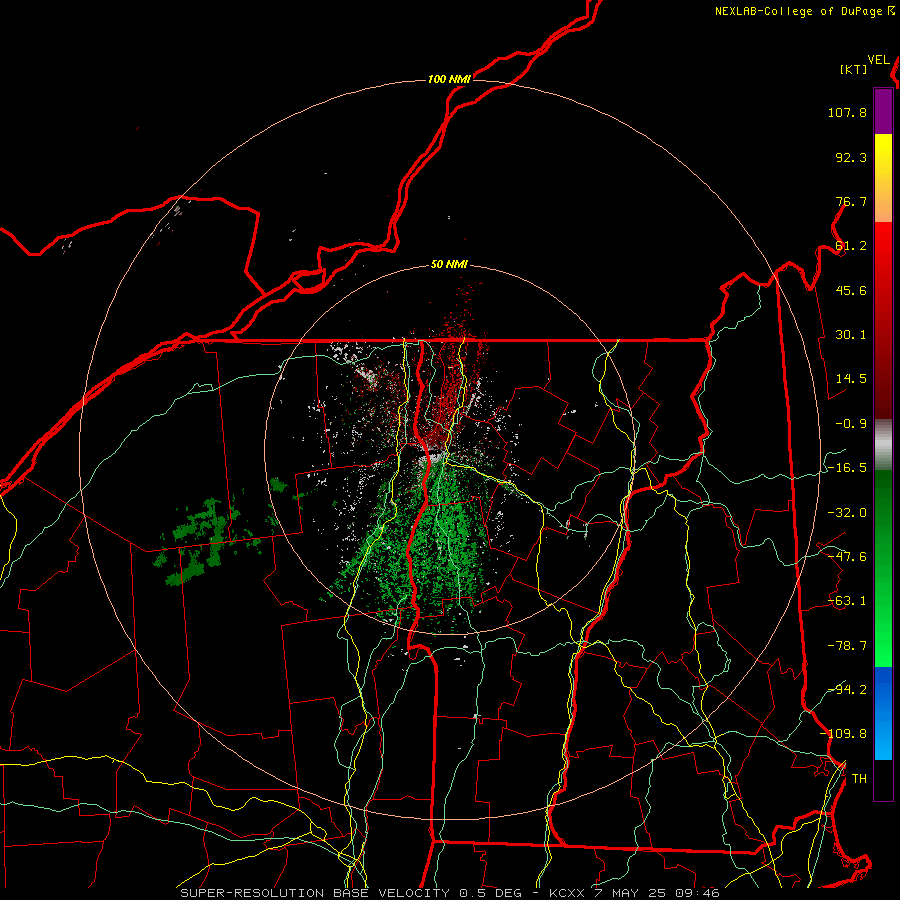Click the 14.5 velocity scale value

[851, 379]
